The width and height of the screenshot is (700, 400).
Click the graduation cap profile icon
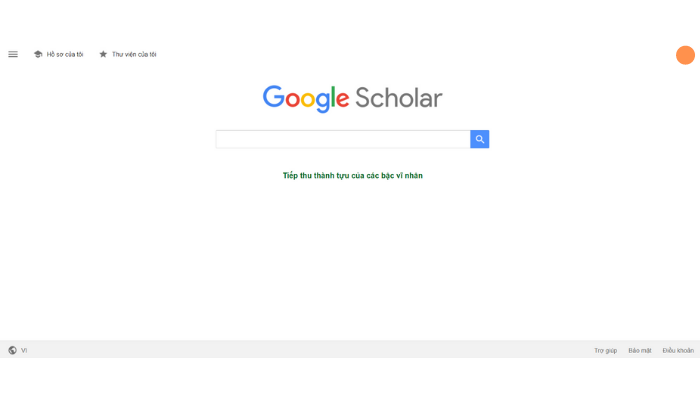[x=38, y=54]
